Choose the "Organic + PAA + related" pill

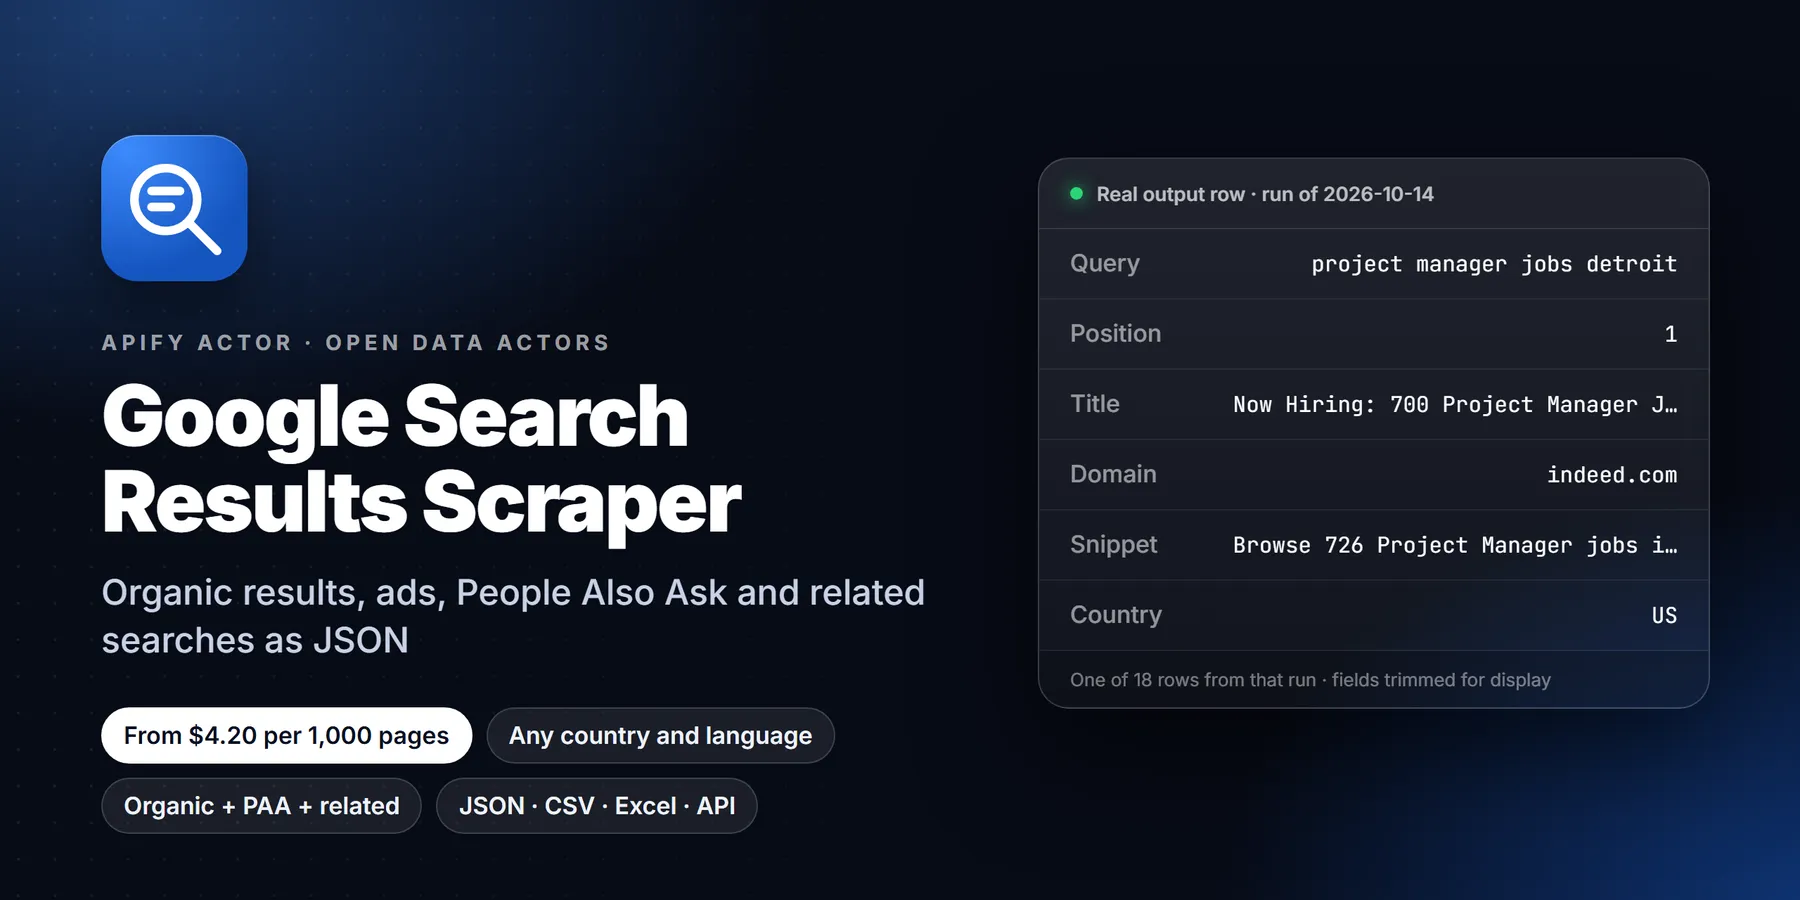coord(261,806)
